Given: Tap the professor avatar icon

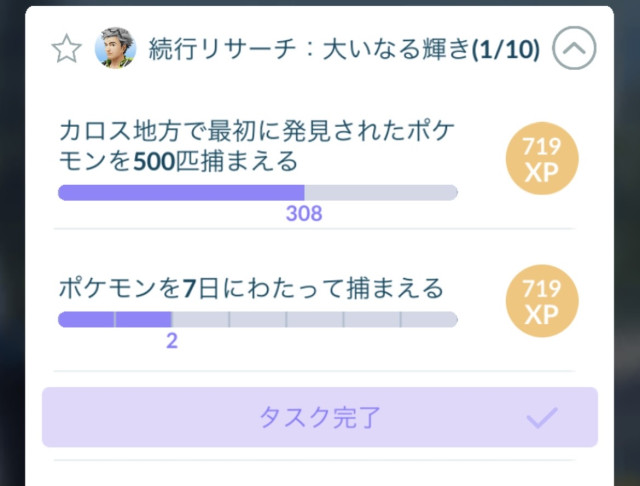Looking at the screenshot, I should pos(115,48).
